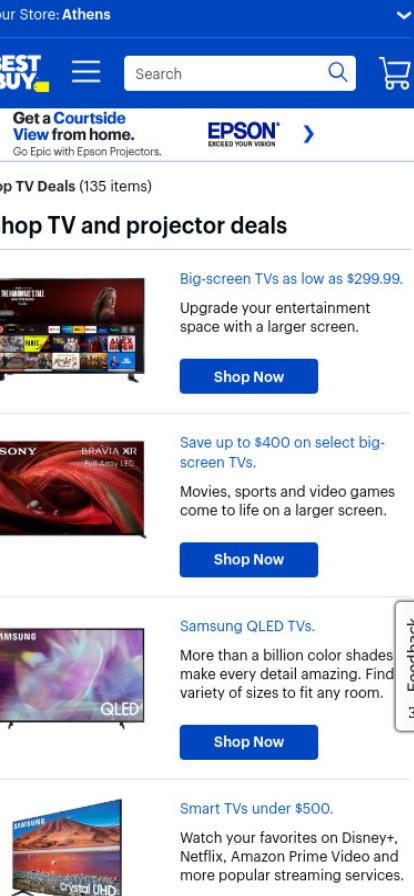The image size is (414, 896).
Task: Click the Epson logo in banner
Action: point(243,134)
